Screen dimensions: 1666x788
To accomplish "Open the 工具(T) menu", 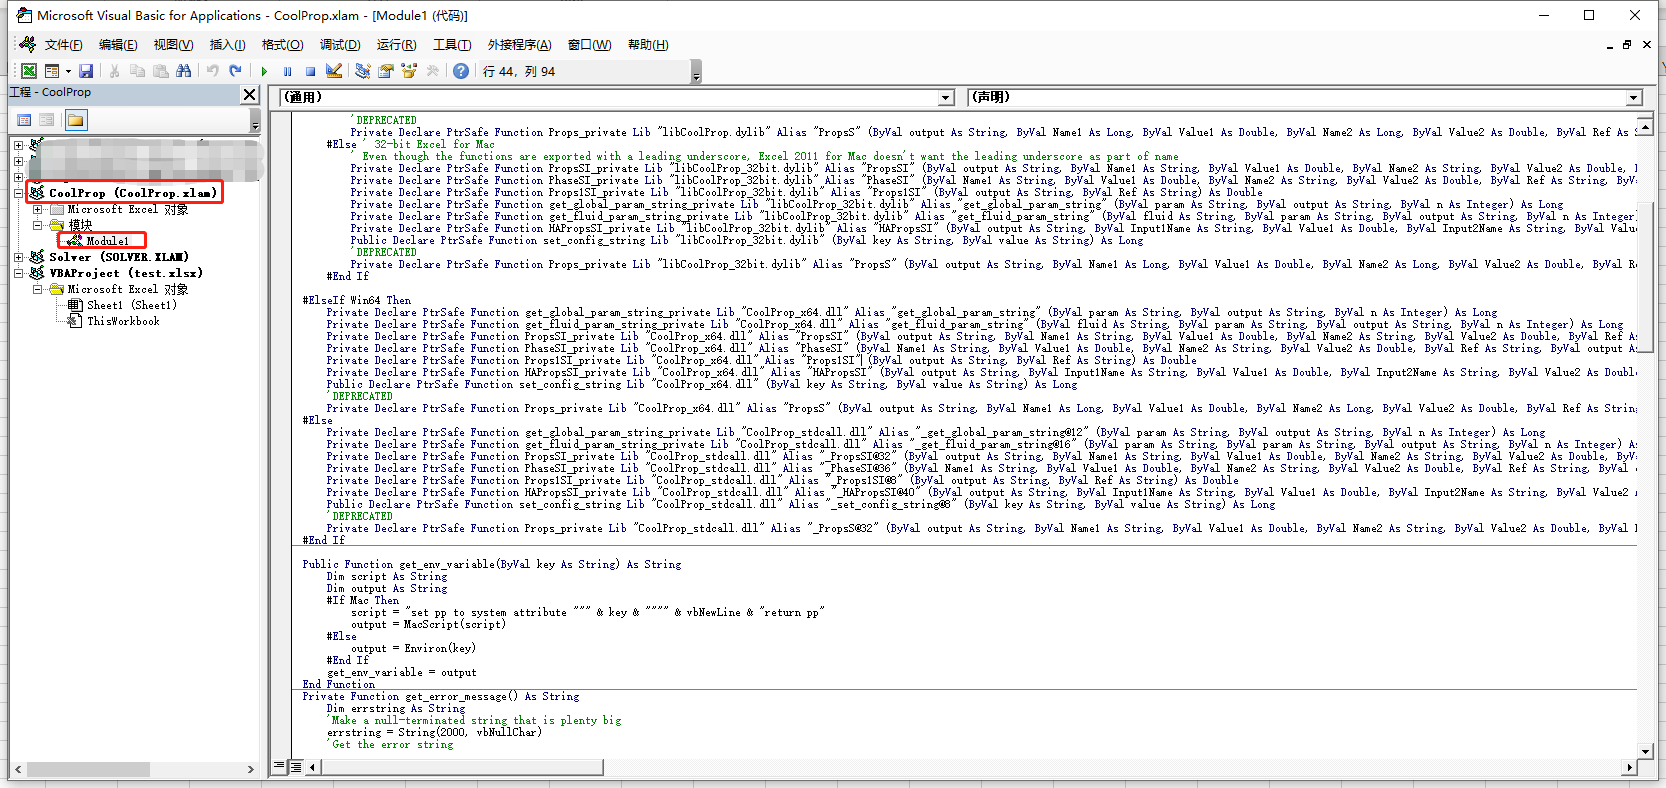I will point(452,45).
